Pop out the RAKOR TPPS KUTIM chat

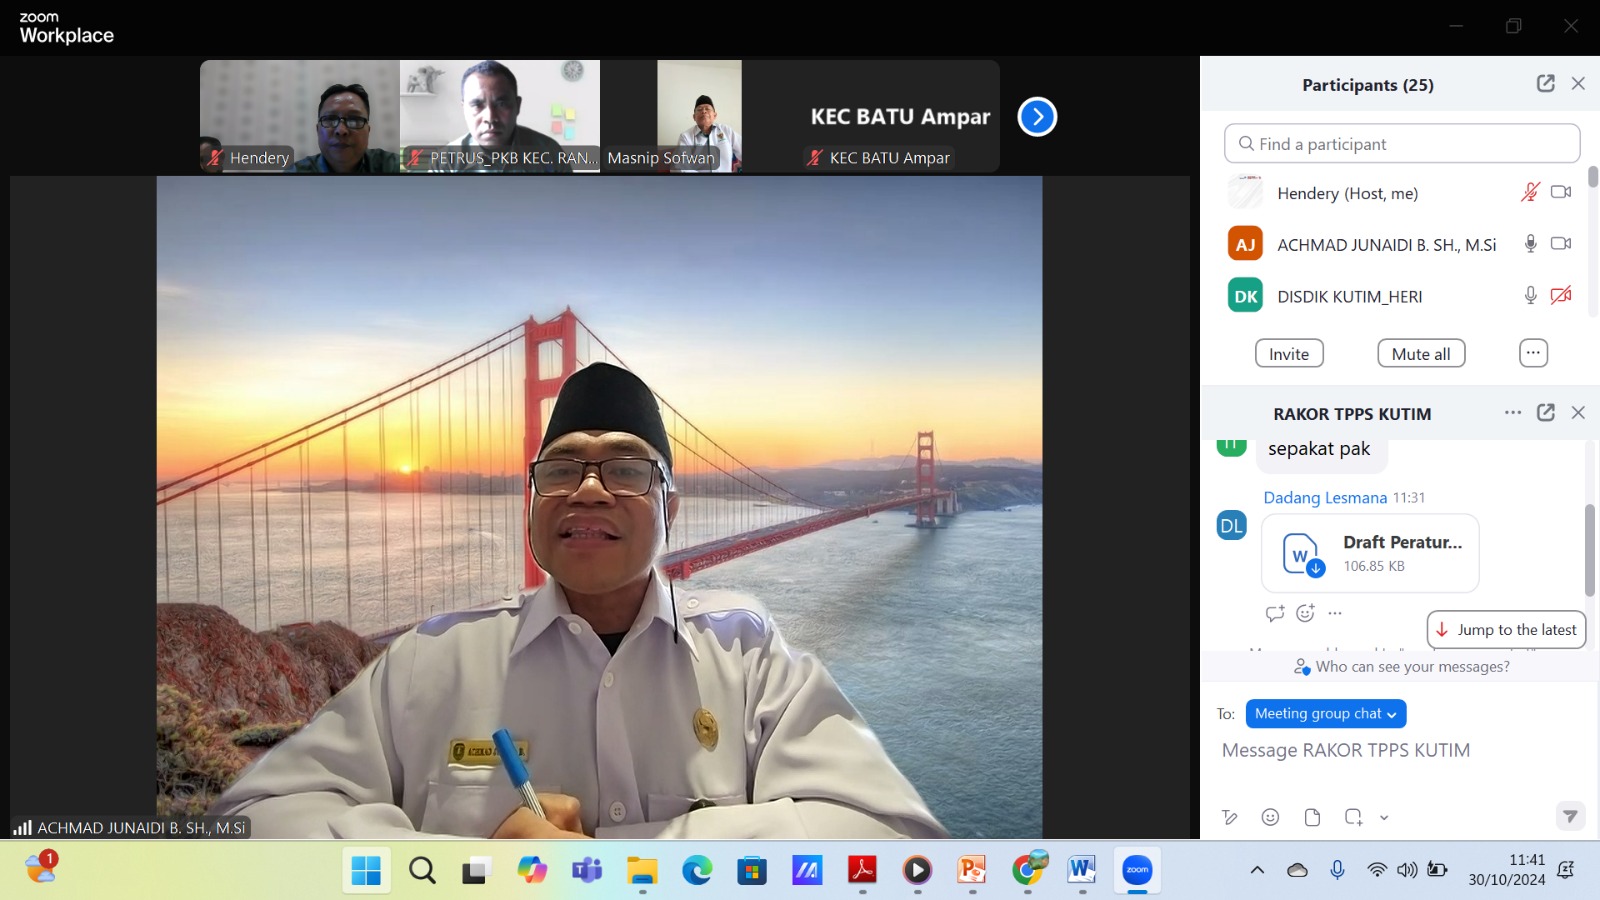point(1545,413)
